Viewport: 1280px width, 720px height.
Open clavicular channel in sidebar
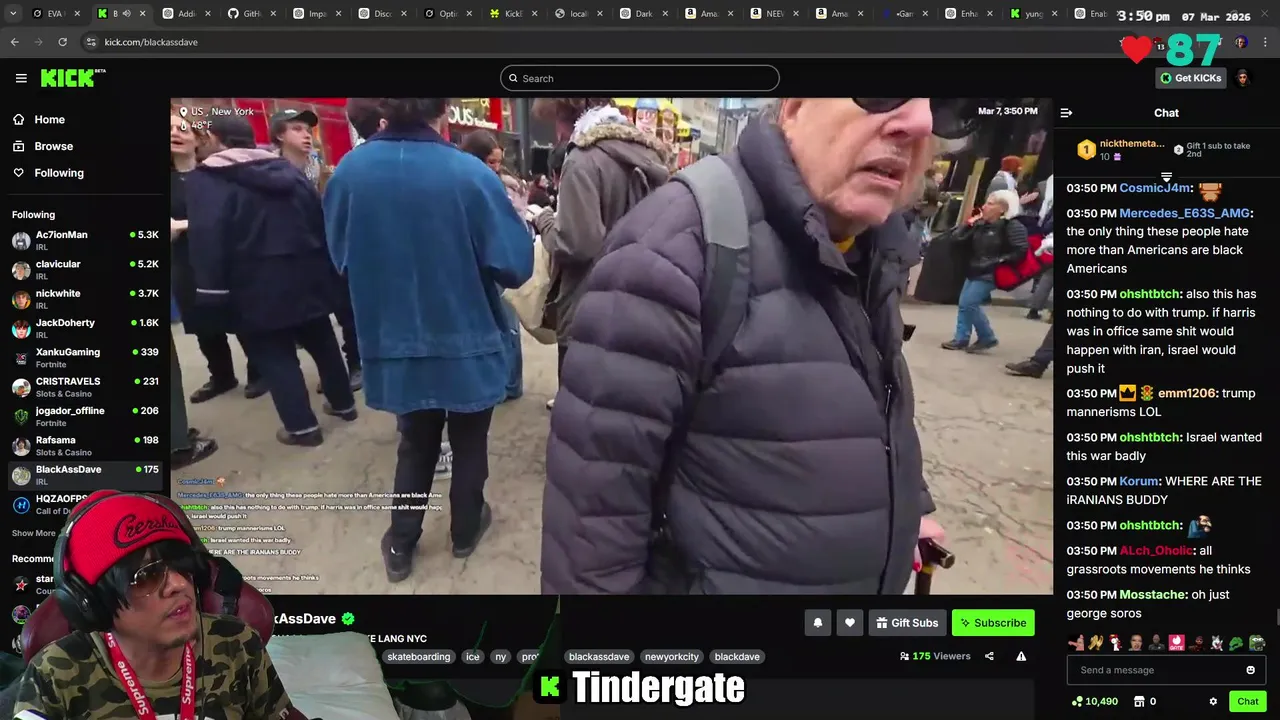pos(85,269)
